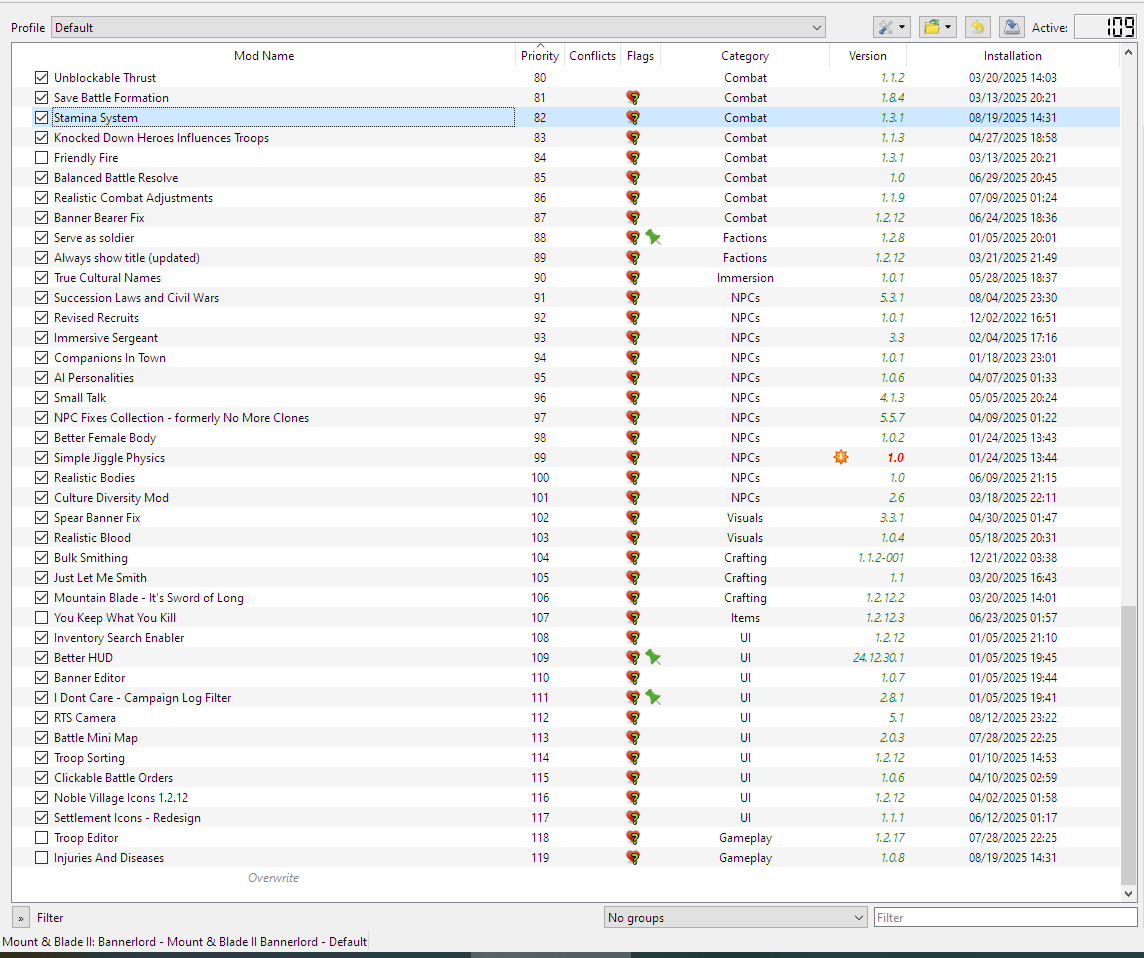Disable the Battle Mini Map checkbox
Image resolution: width=1144 pixels, height=958 pixels.
click(x=42, y=738)
